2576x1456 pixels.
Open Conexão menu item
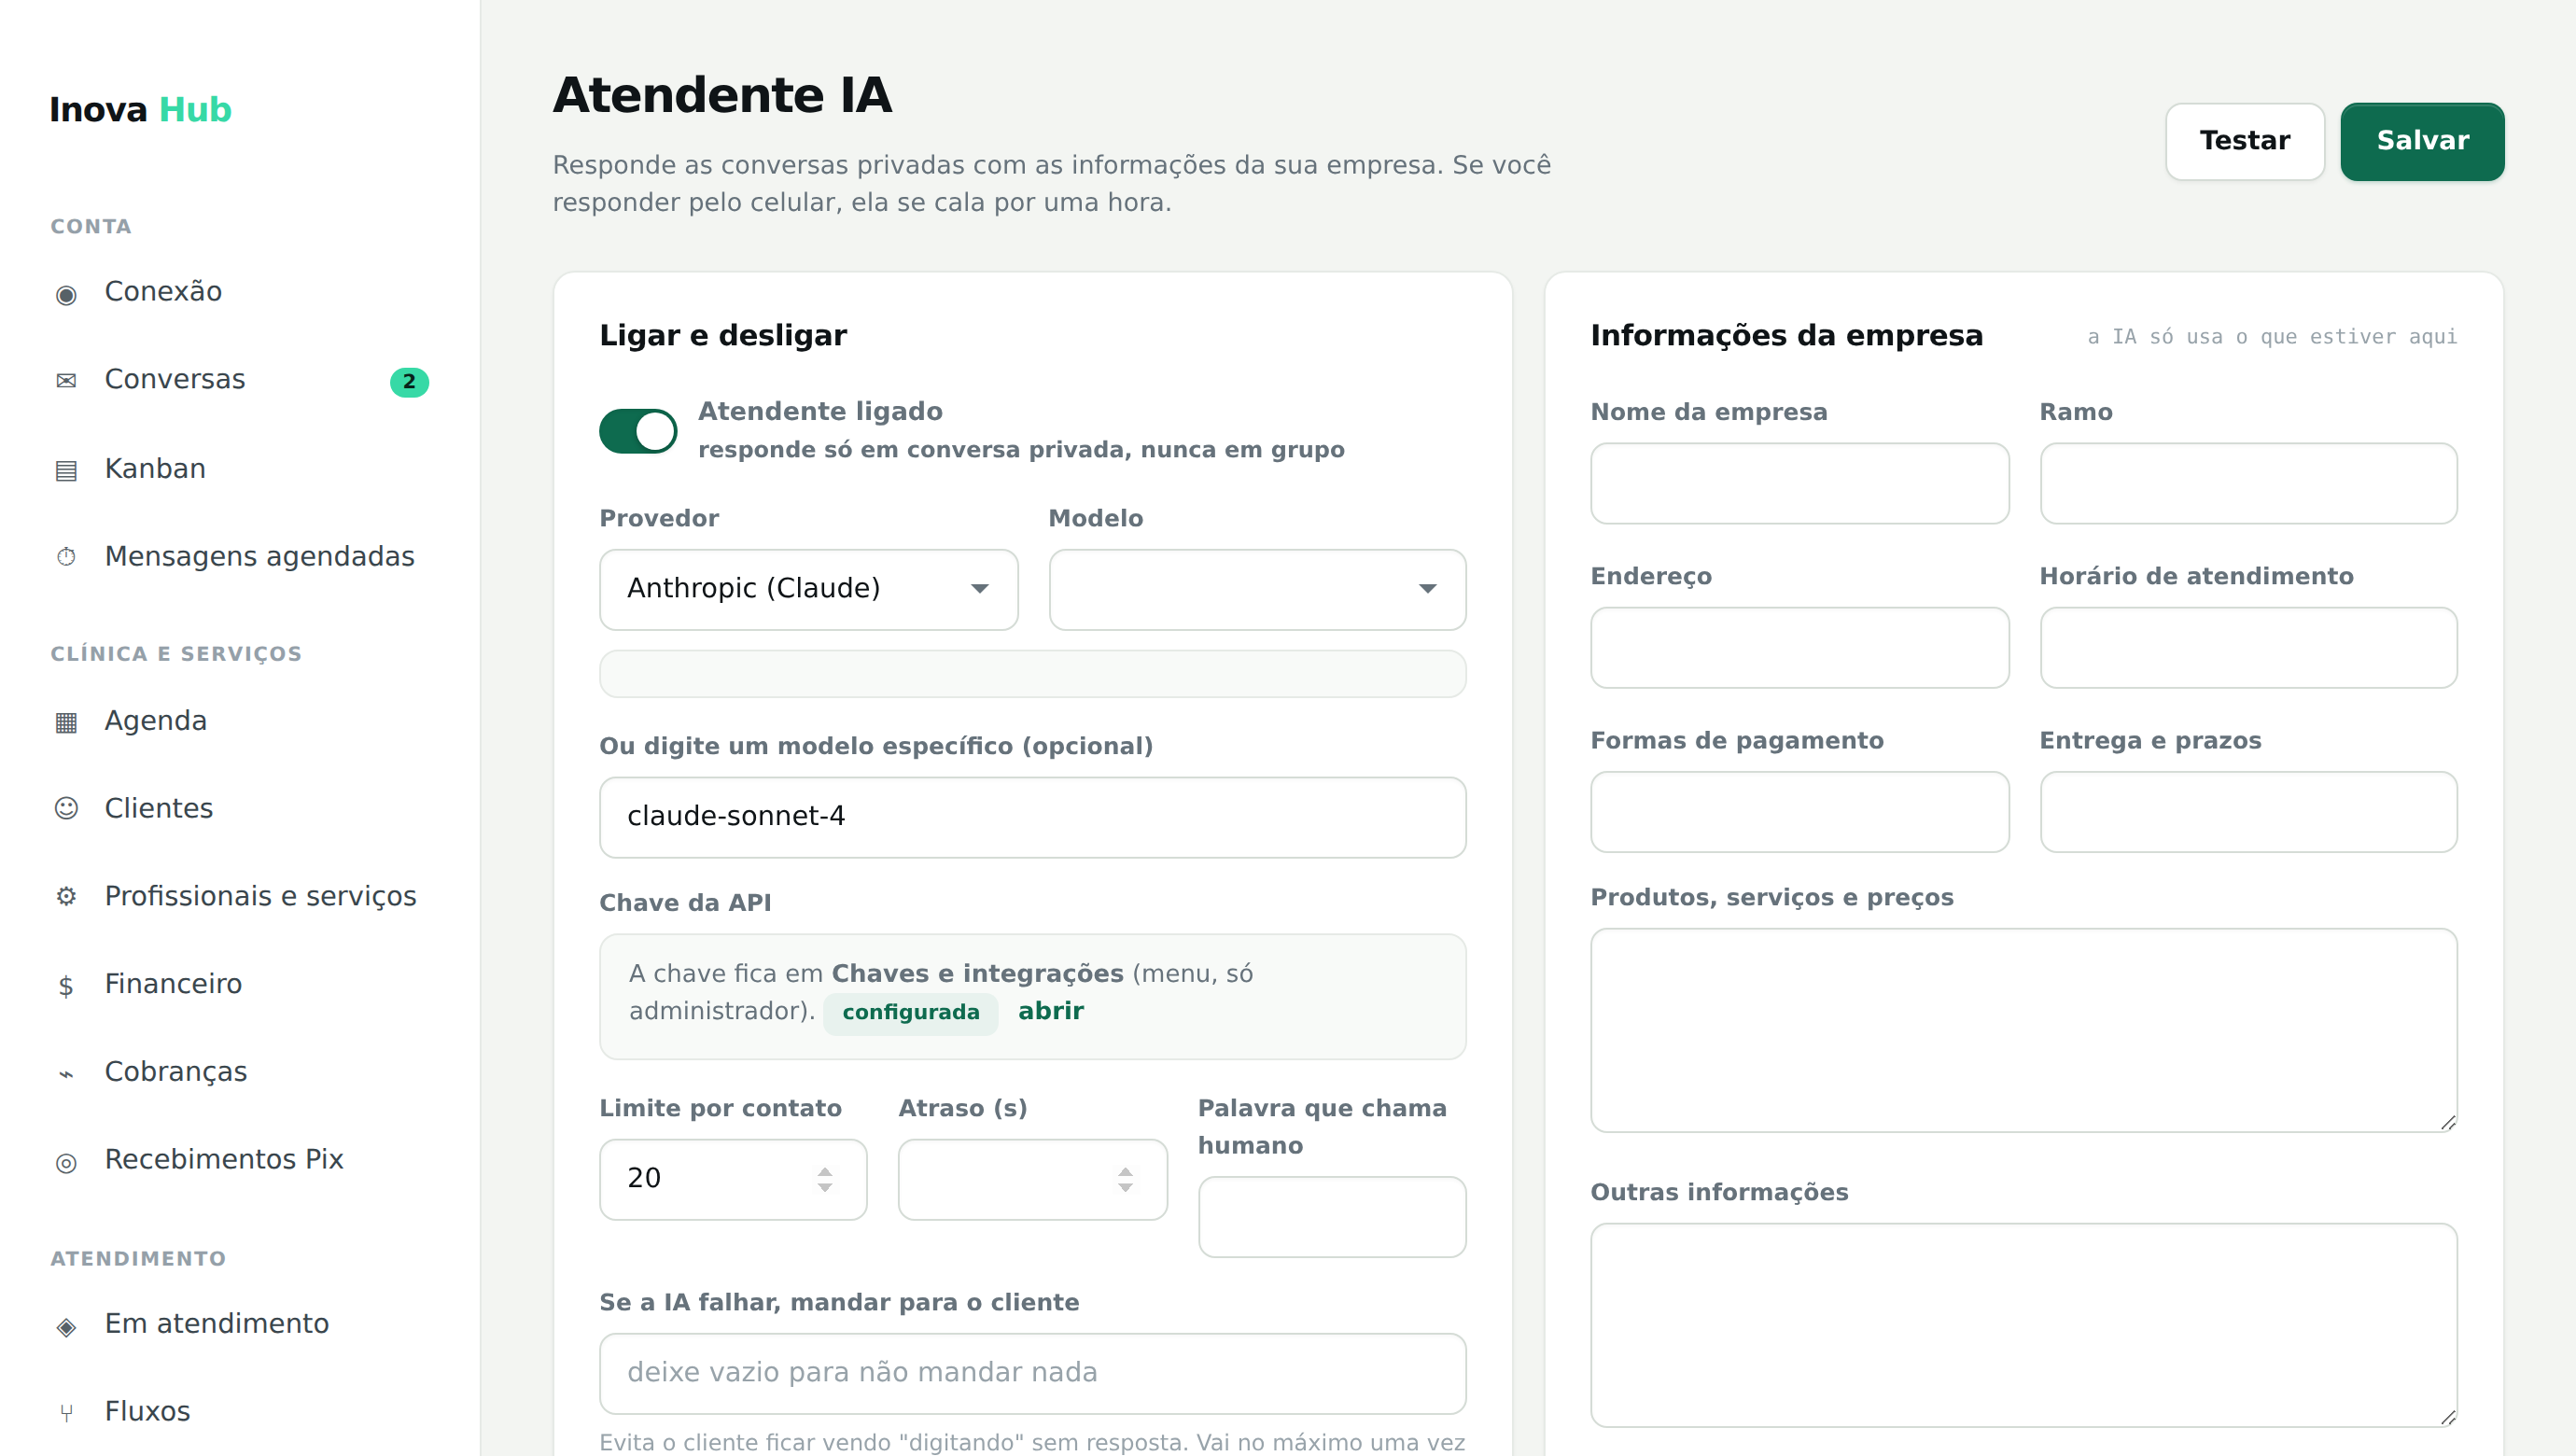coord(240,292)
